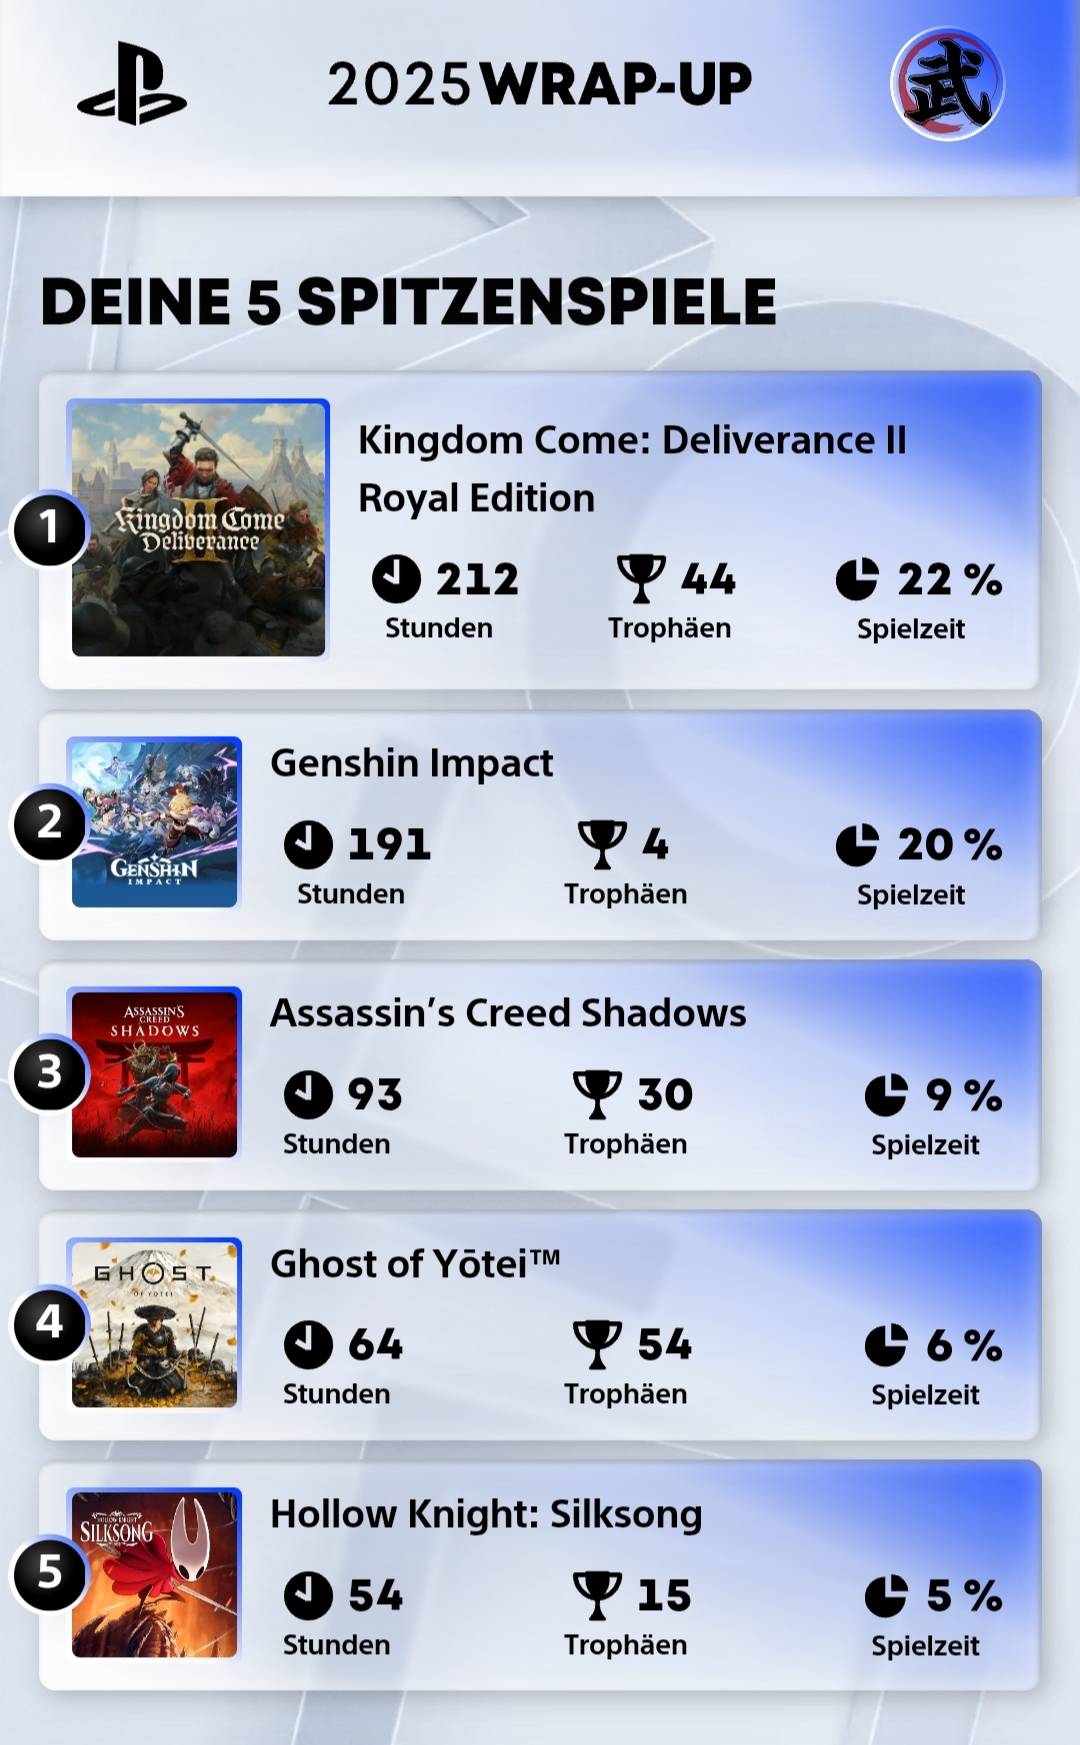Click Genshin Impact's trophy icon
The image size is (1080, 1745).
pos(602,844)
